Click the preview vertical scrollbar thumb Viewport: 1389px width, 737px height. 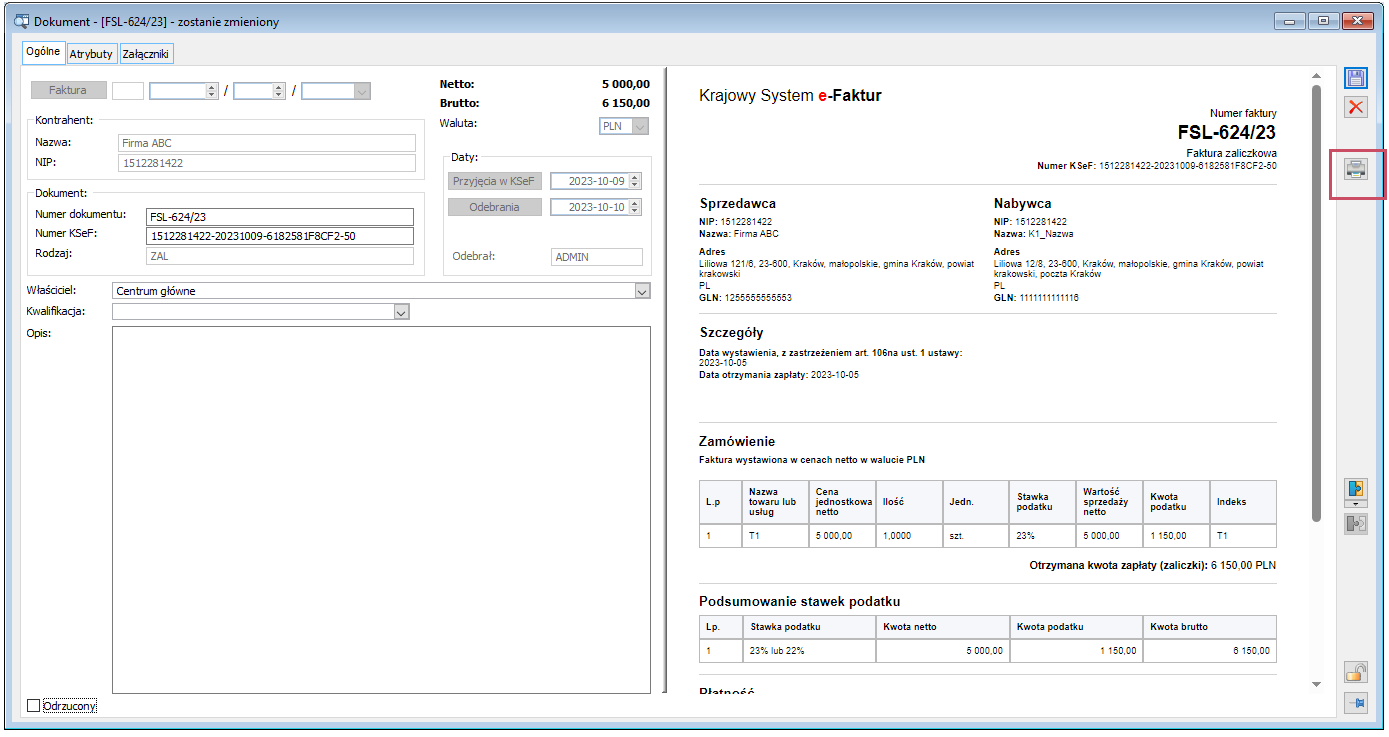tap(1316, 302)
